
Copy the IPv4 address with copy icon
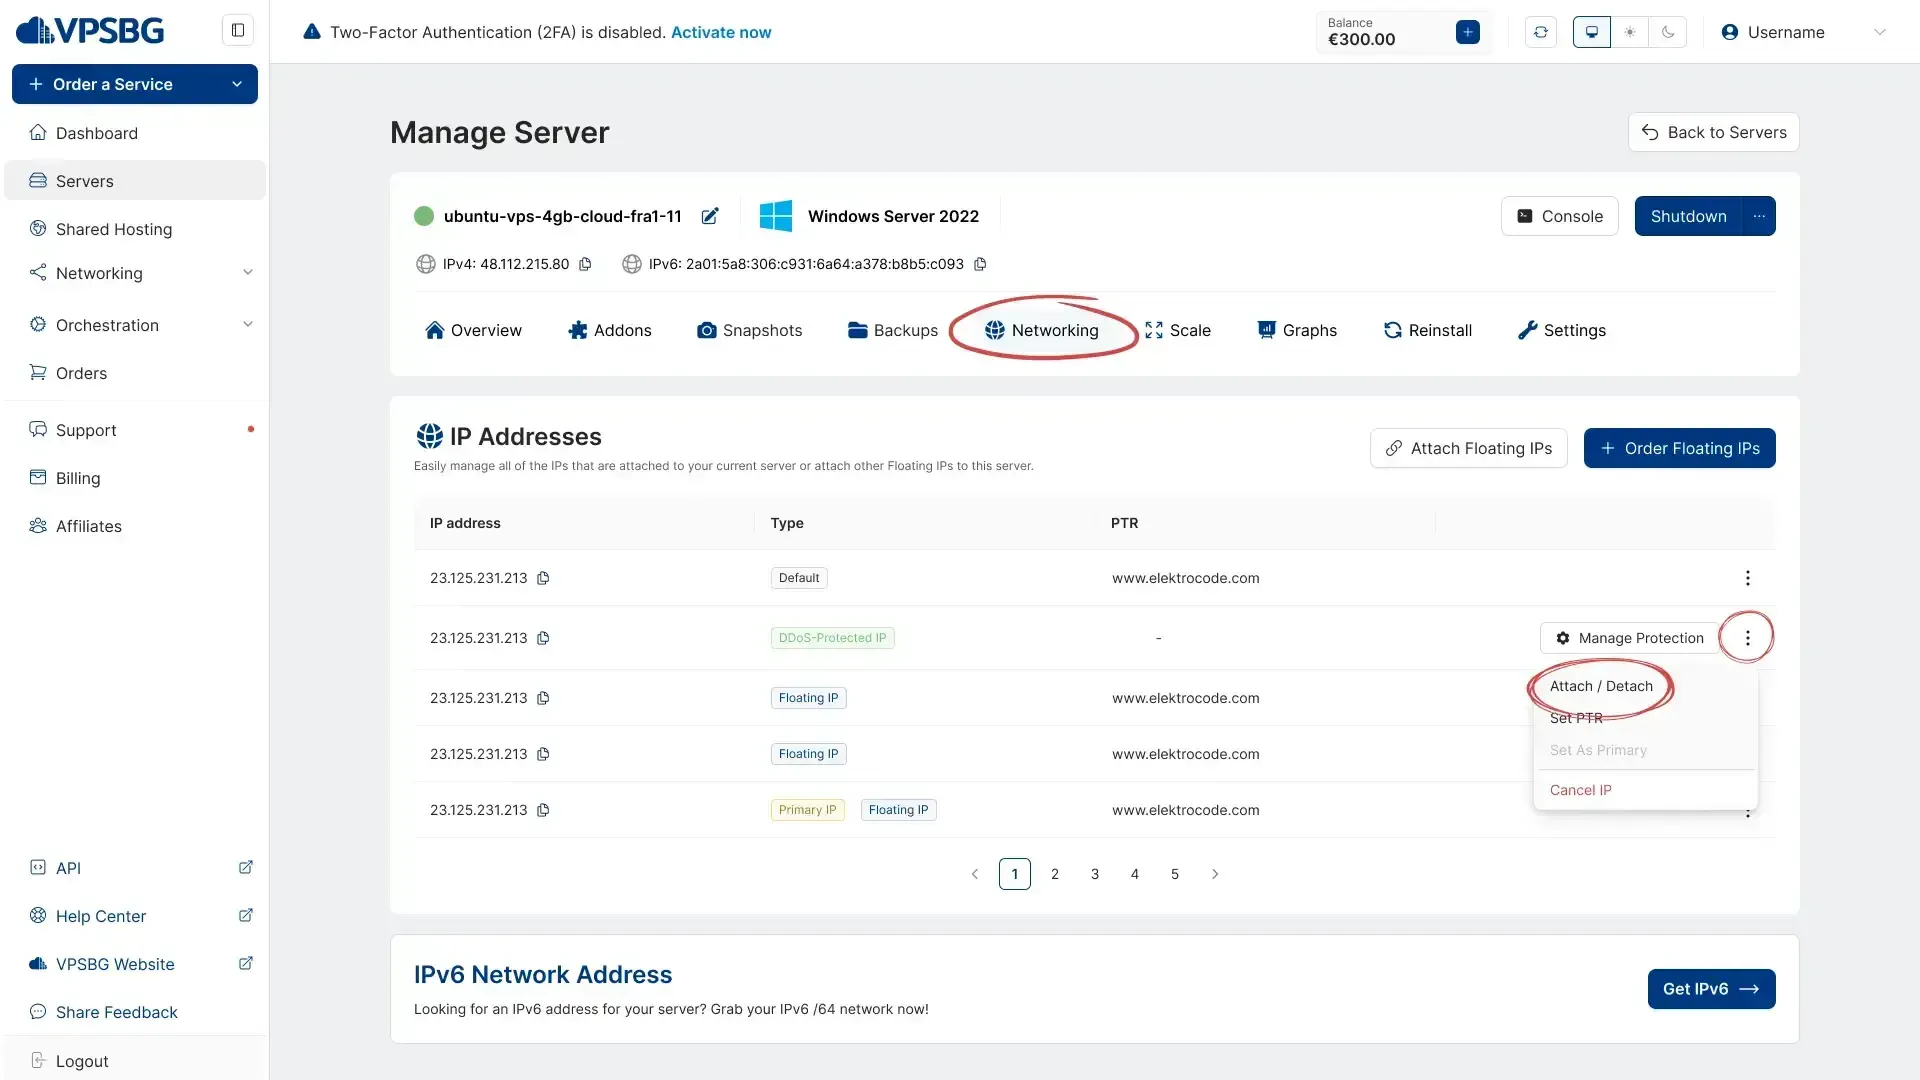(585, 264)
